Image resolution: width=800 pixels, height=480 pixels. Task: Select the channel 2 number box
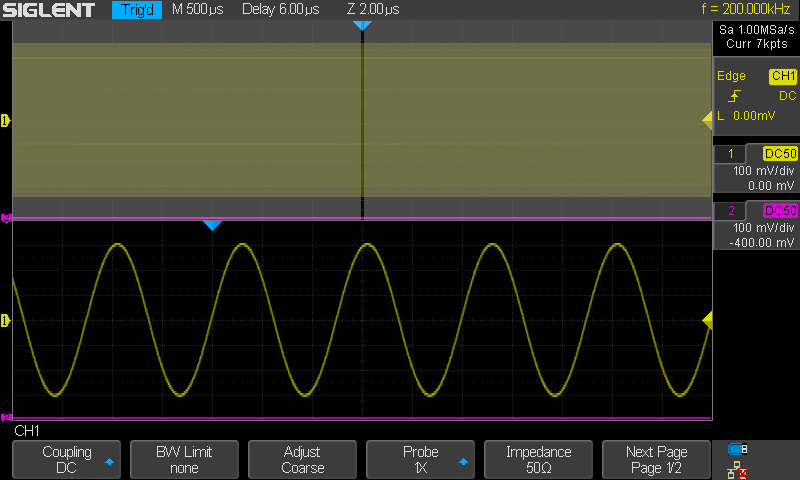click(731, 211)
